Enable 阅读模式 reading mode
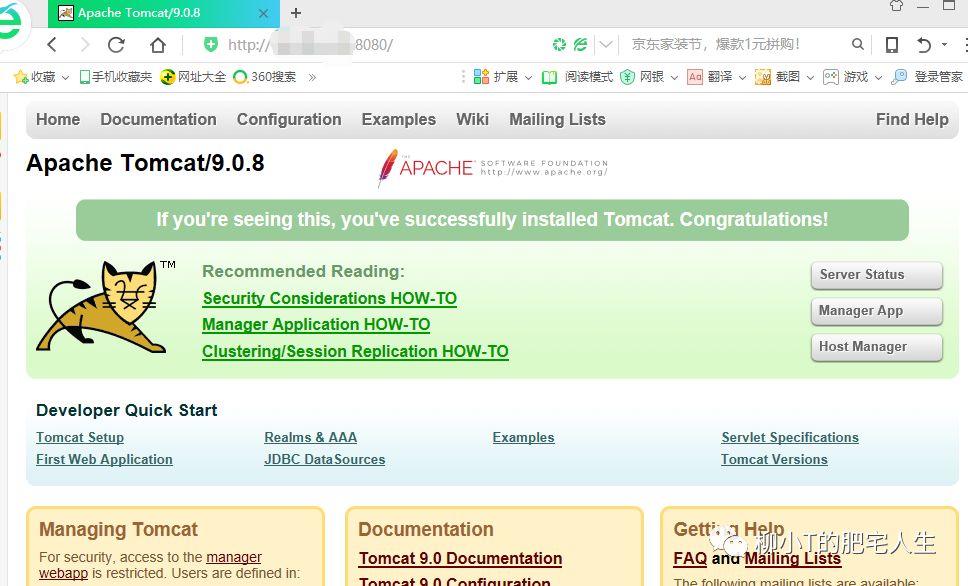Image resolution: width=968 pixels, height=586 pixels. coord(577,77)
